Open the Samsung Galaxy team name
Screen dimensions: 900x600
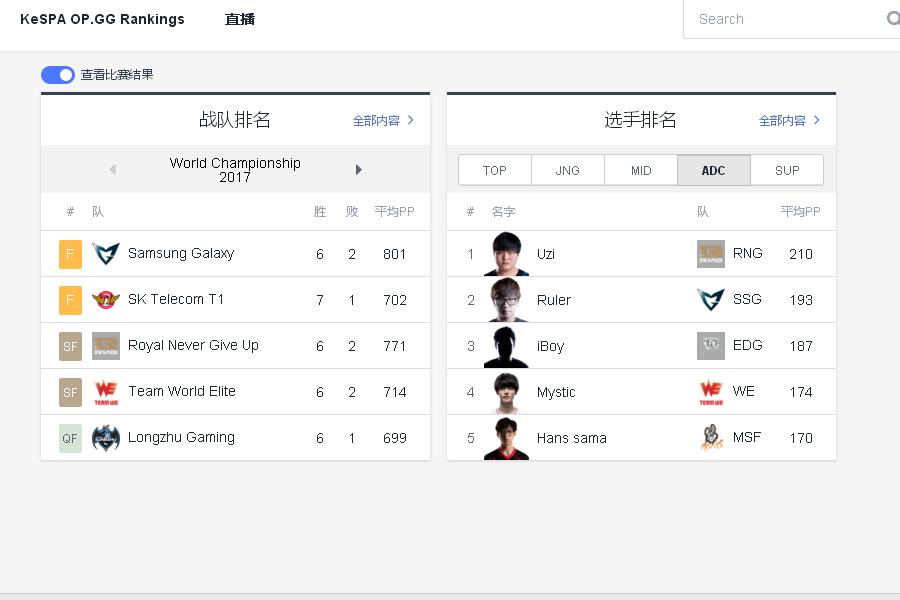[x=181, y=253]
